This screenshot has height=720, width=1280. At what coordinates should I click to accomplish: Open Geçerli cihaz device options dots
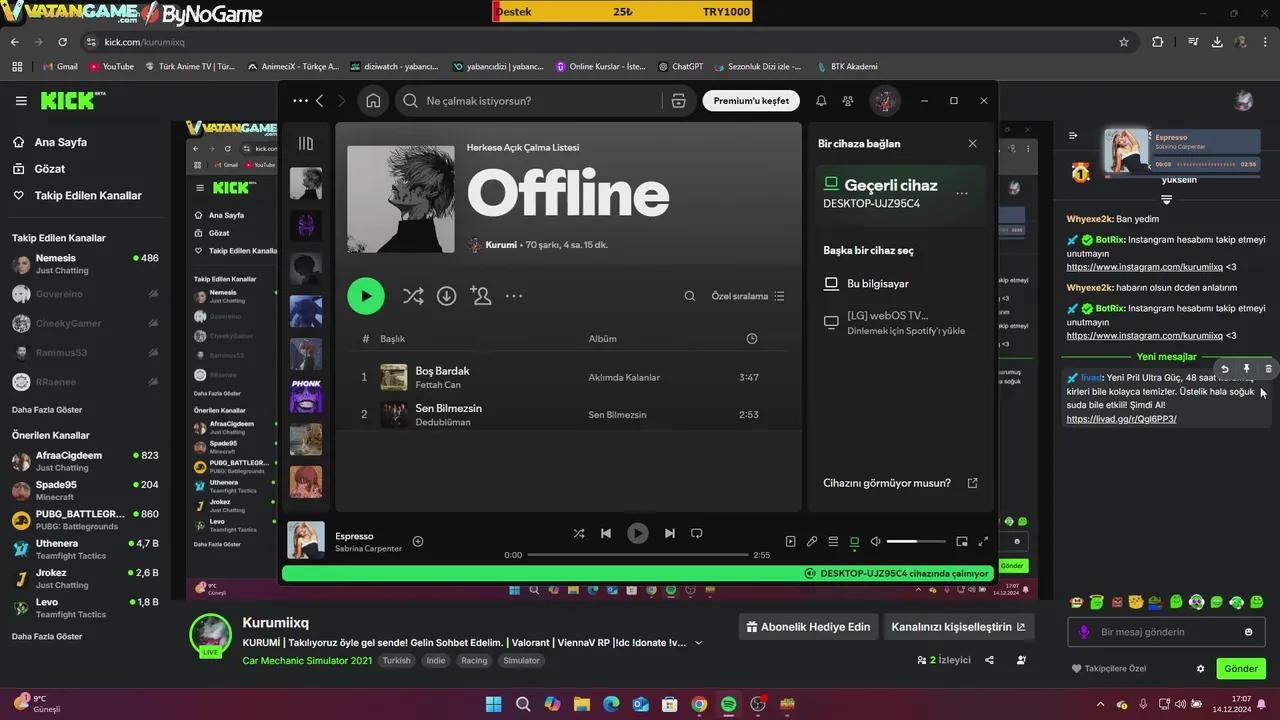point(962,194)
